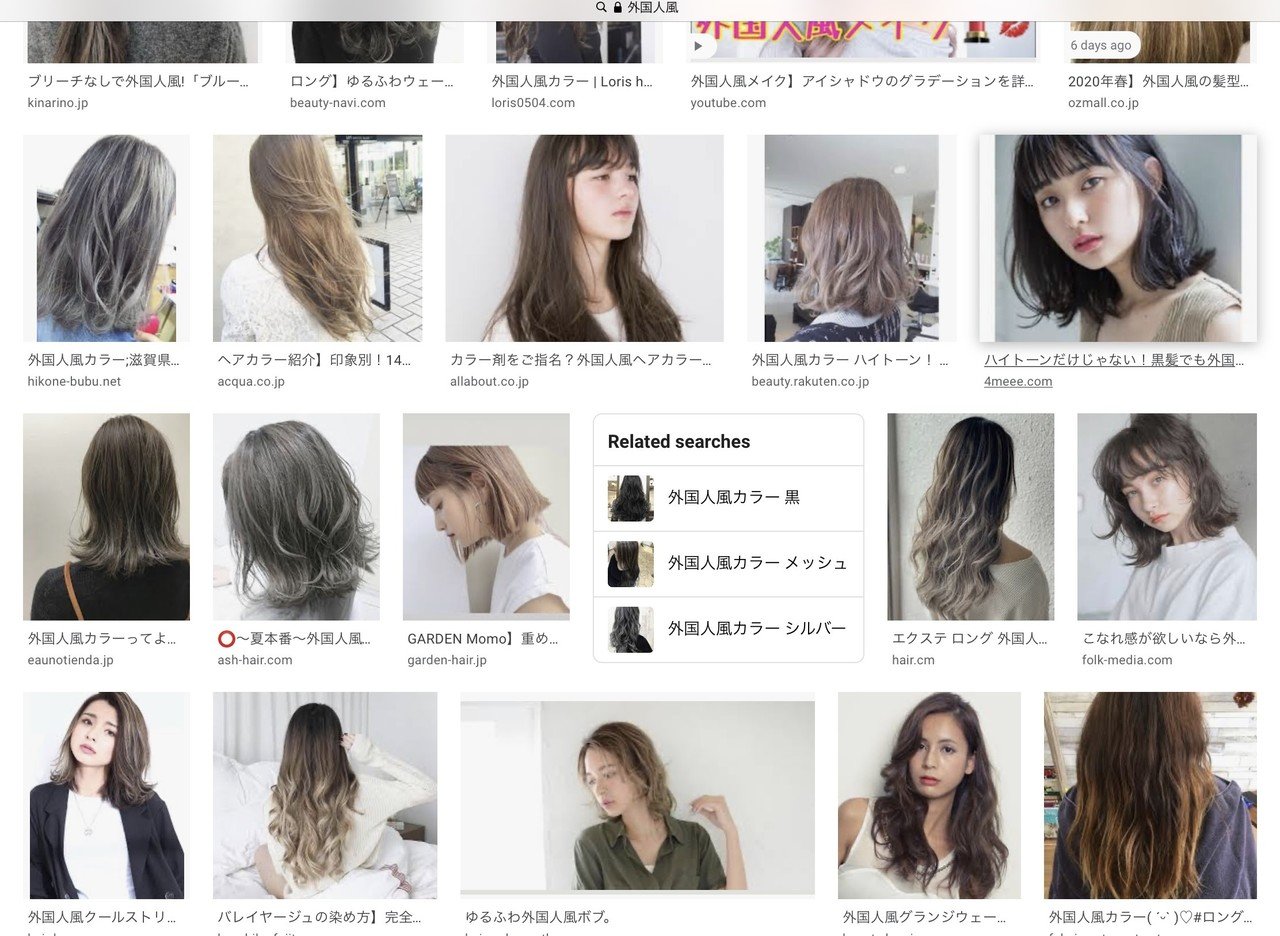Open related search 外国人風カラー シルバー
Image resolution: width=1280 pixels, height=936 pixels.
click(728, 630)
